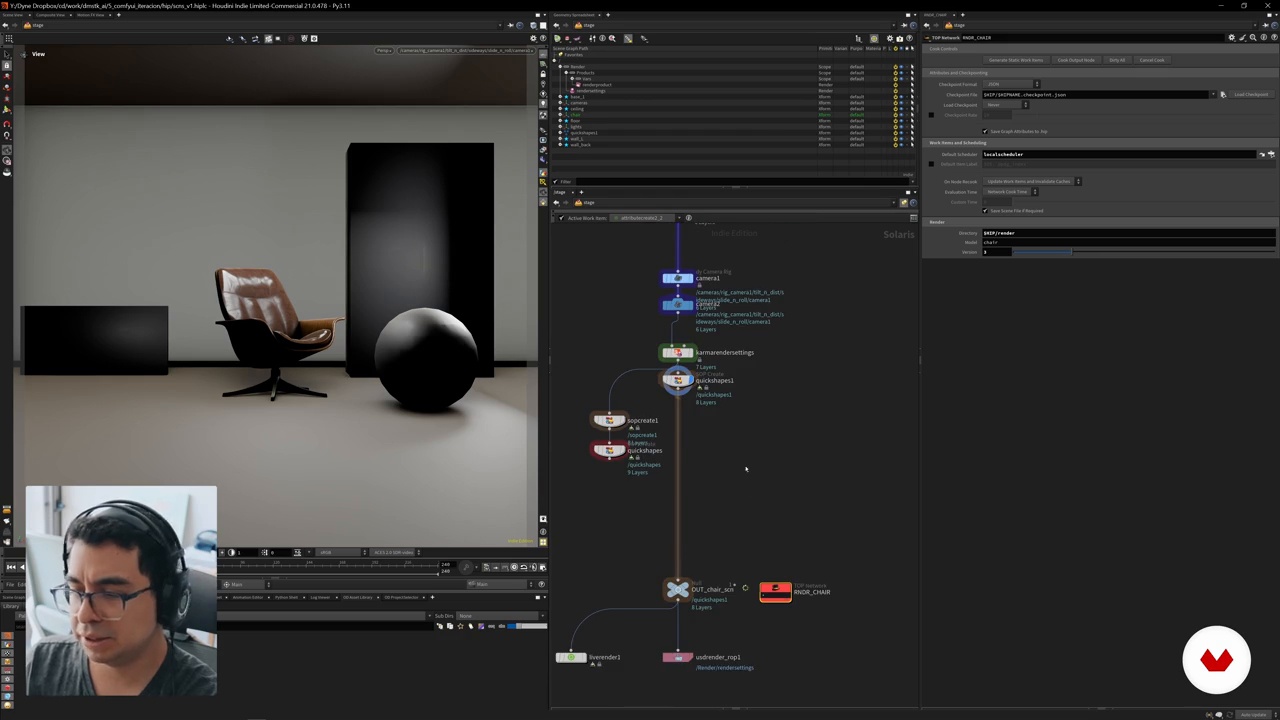Viewport: 1280px width, 720px height.
Task: Switch to the Motion FX View tab
Action: coord(90,15)
